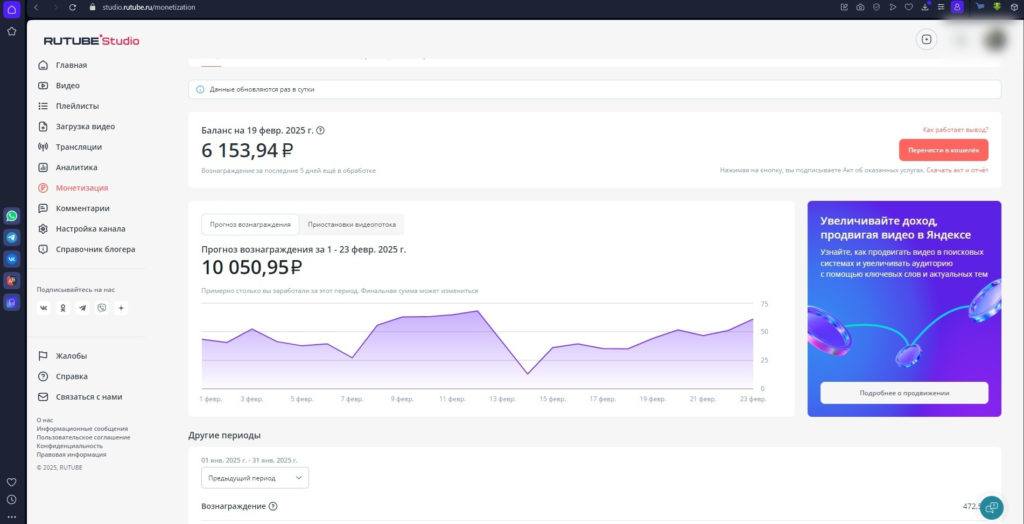Click the purple profile icon in browser toolbar

pos(957,7)
